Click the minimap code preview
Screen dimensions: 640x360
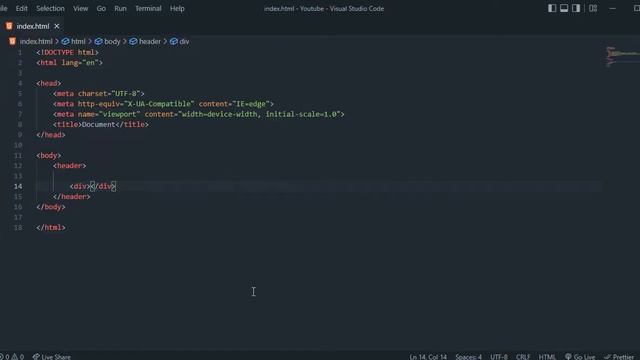pyautogui.click(x=622, y=56)
